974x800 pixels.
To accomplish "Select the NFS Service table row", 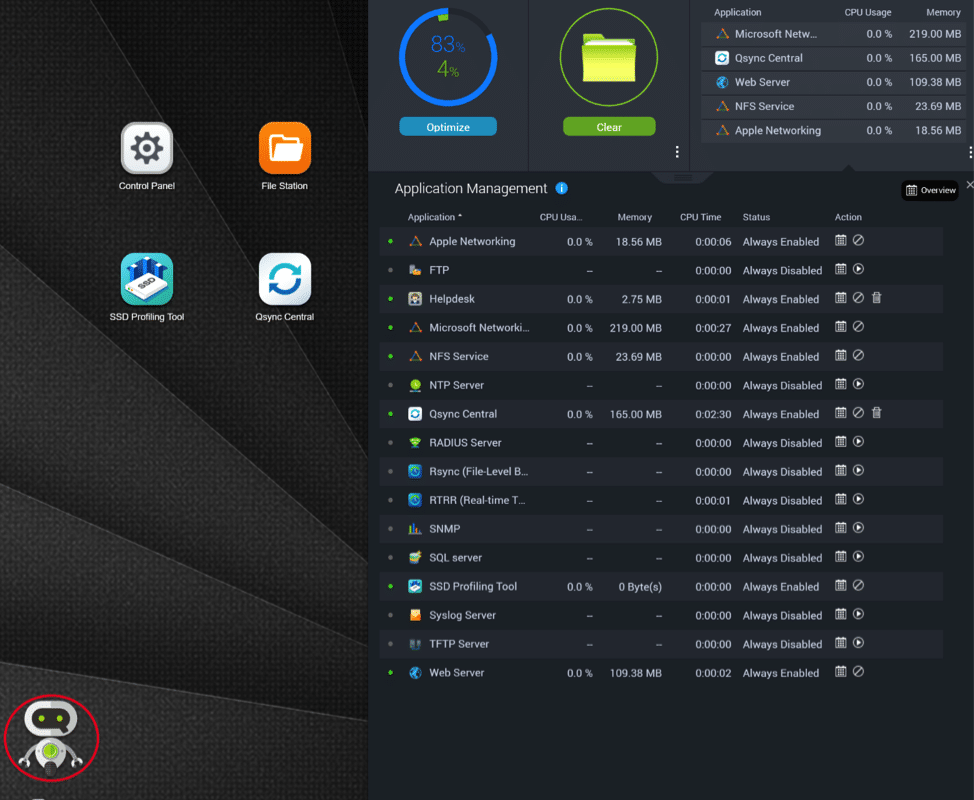I will point(661,357).
